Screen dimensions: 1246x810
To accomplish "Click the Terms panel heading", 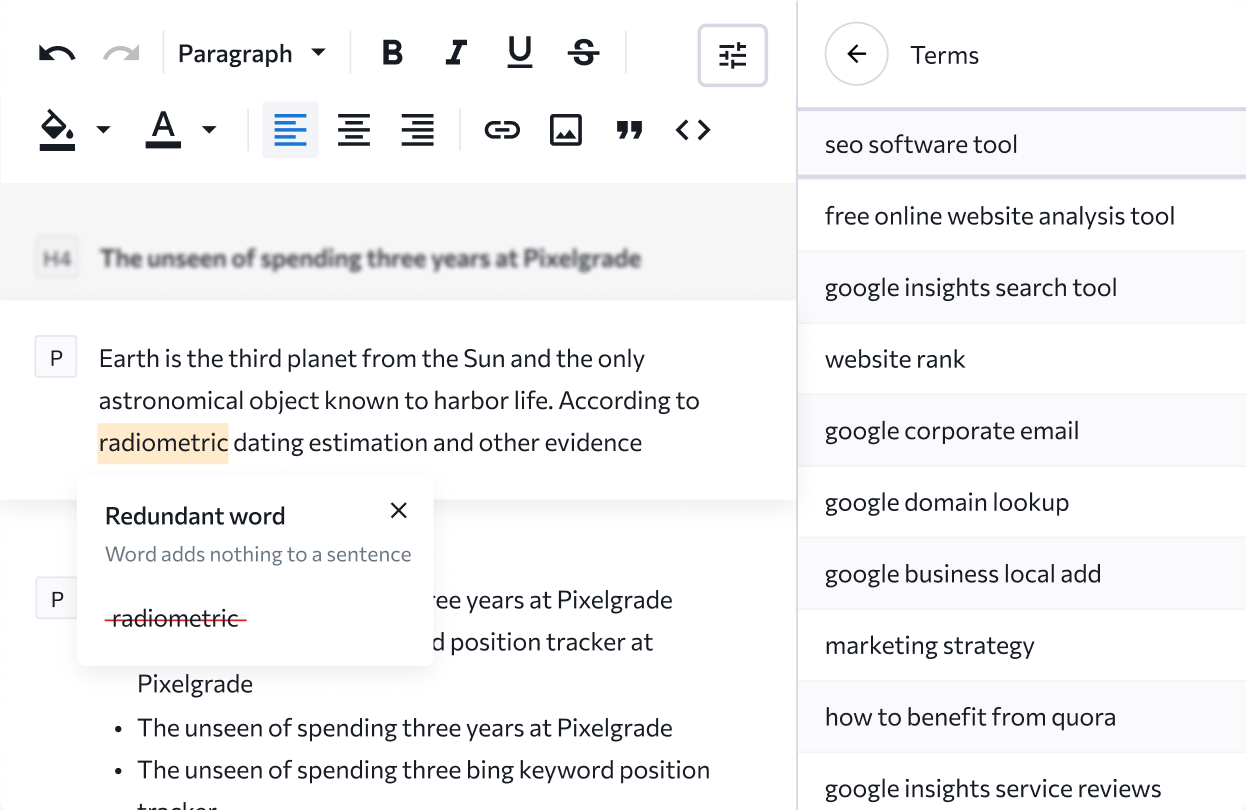I will [944, 55].
